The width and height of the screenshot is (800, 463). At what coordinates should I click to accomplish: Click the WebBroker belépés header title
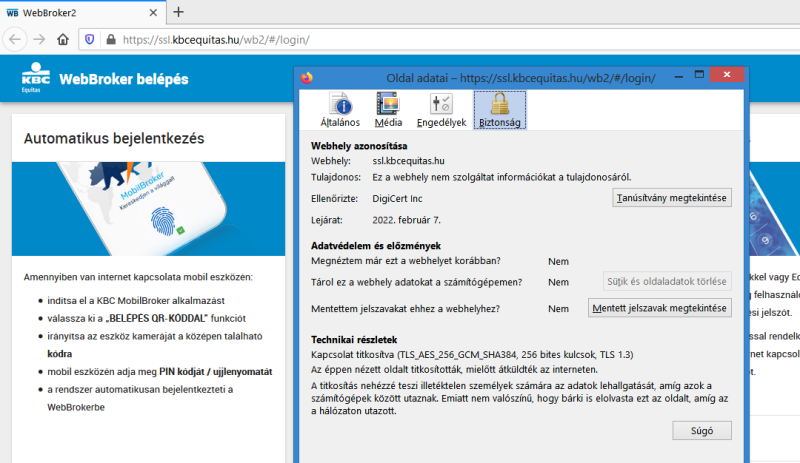pos(124,79)
